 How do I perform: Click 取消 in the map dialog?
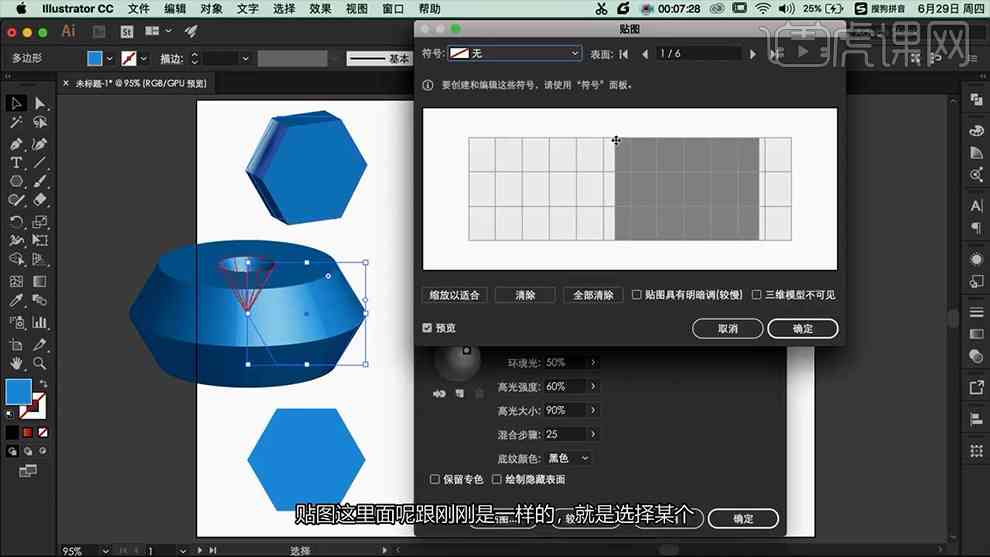[727, 328]
